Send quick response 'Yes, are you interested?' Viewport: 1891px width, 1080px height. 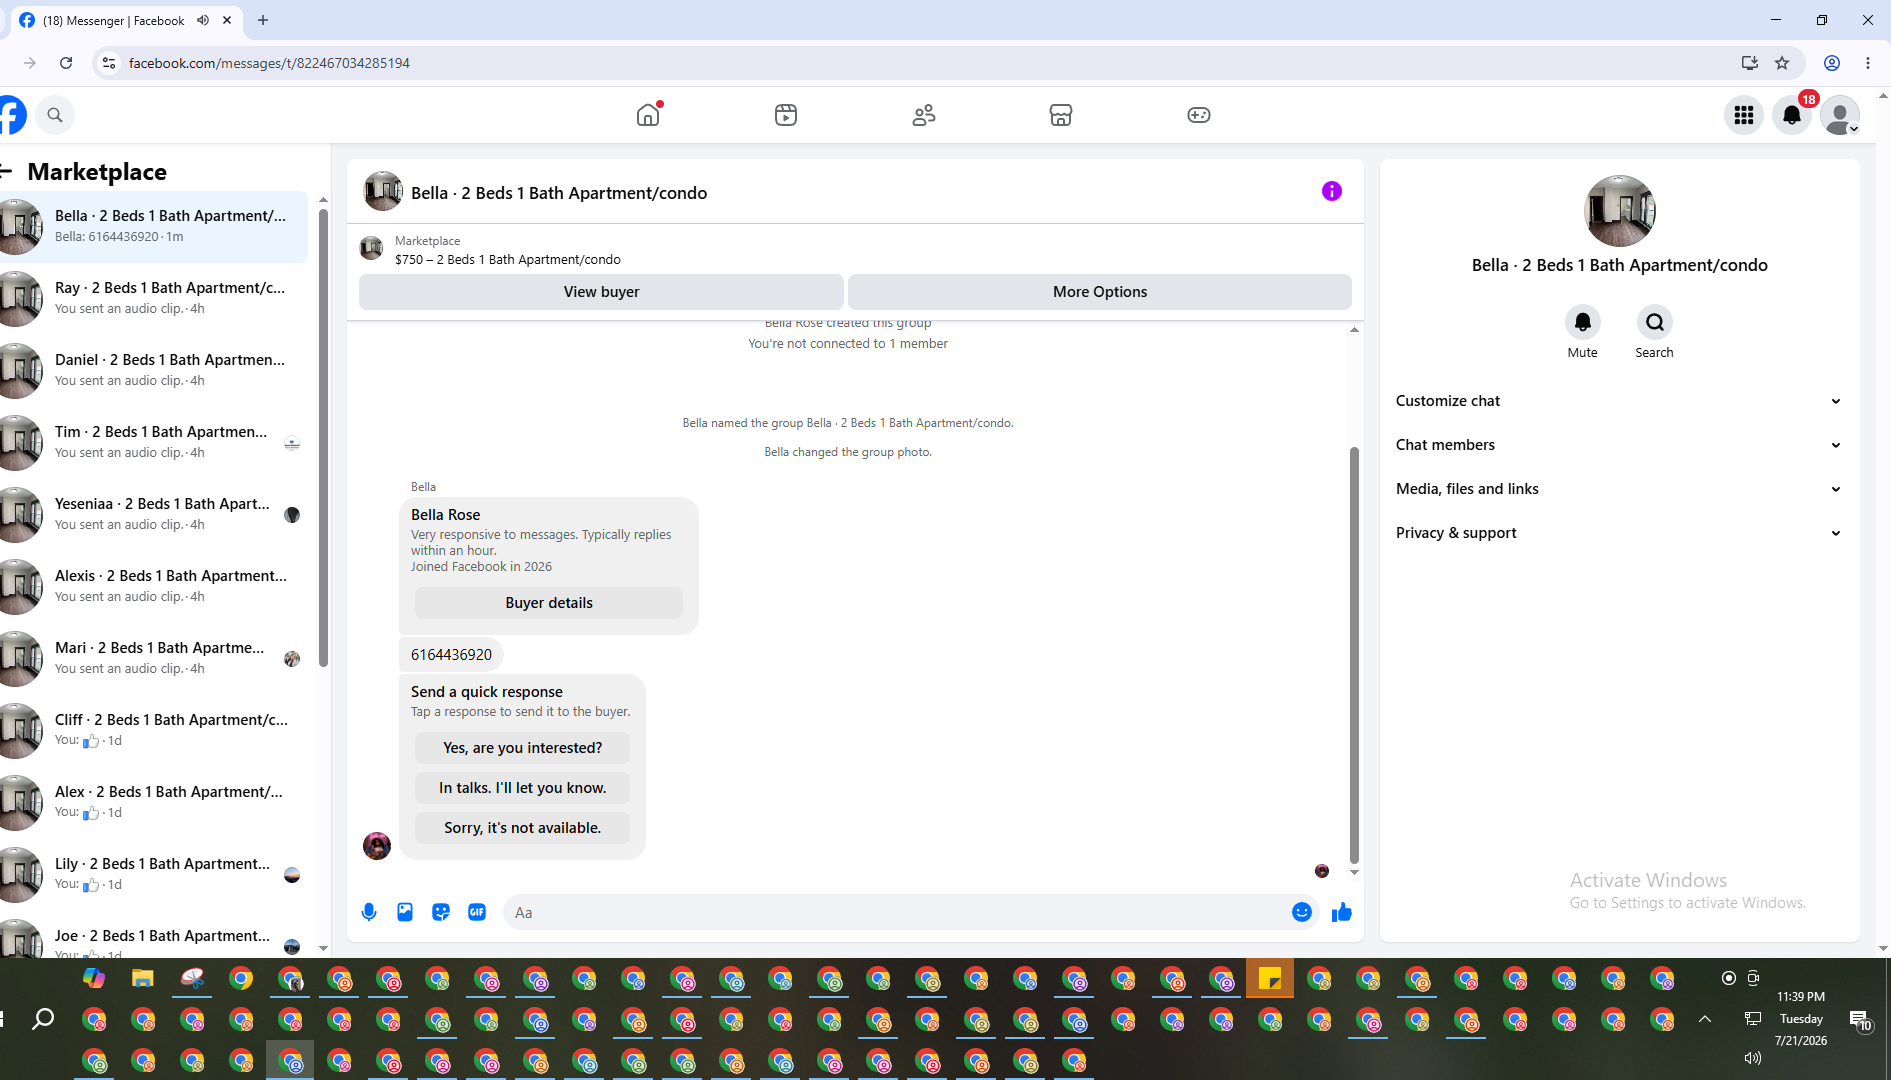pyautogui.click(x=523, y=748)
